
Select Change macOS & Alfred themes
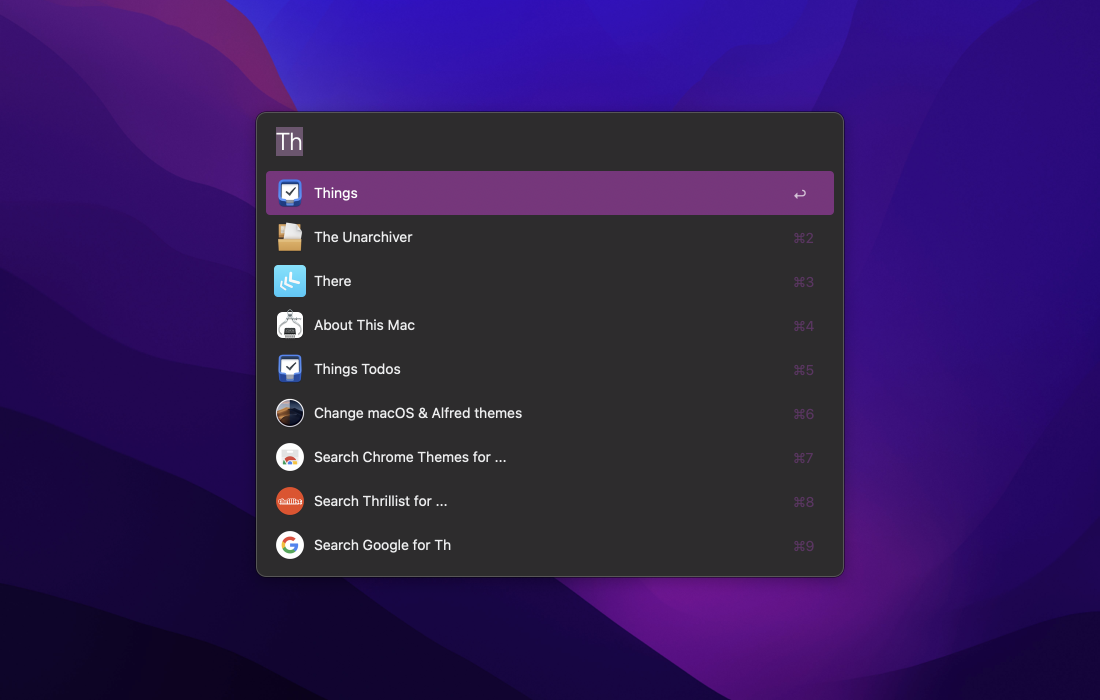click(550, 413)
